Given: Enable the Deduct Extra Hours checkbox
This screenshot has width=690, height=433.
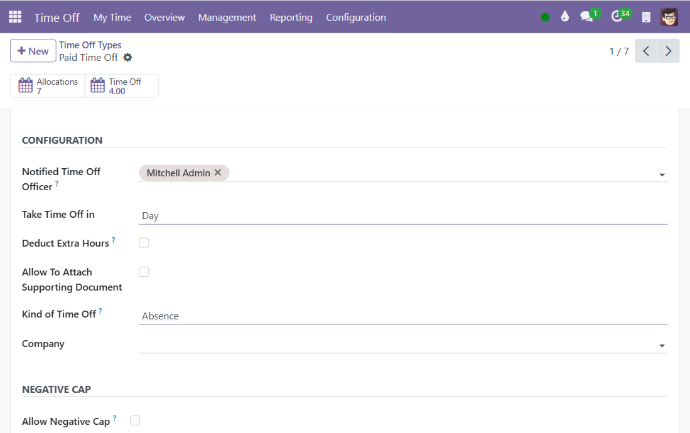Looking at the screenshot, I should (x=144, y=243).
